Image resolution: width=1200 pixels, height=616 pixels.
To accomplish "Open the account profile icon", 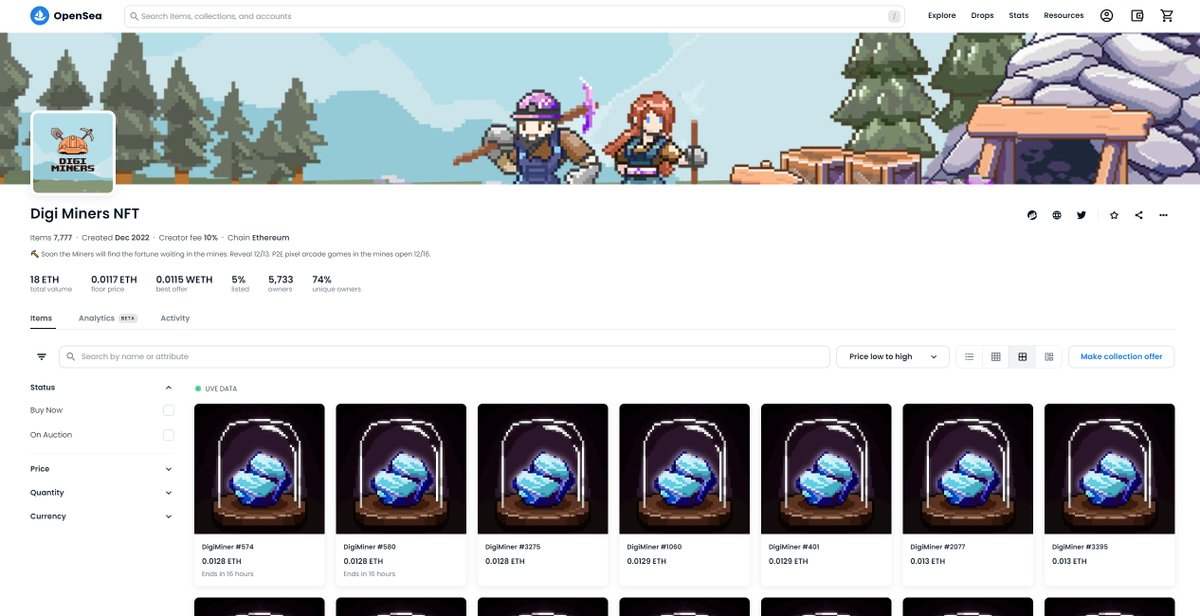I will coord(1107,16).
